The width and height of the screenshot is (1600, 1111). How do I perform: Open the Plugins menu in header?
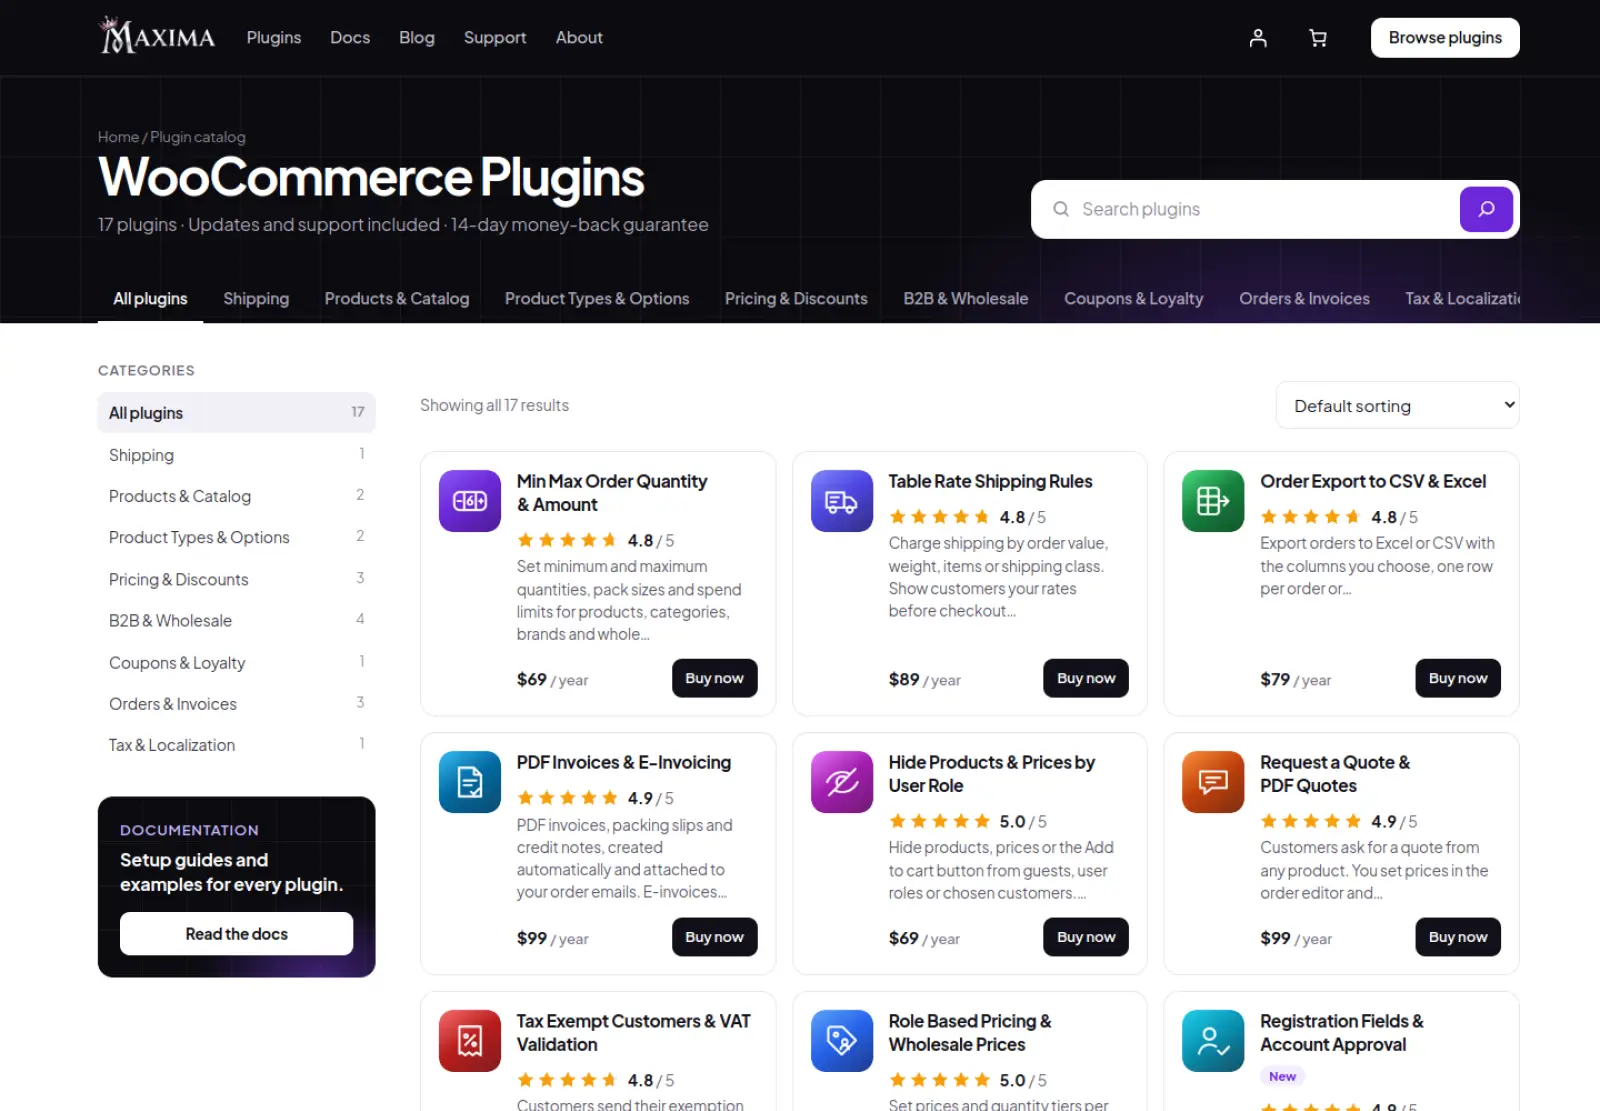click(x=274, y=38)
